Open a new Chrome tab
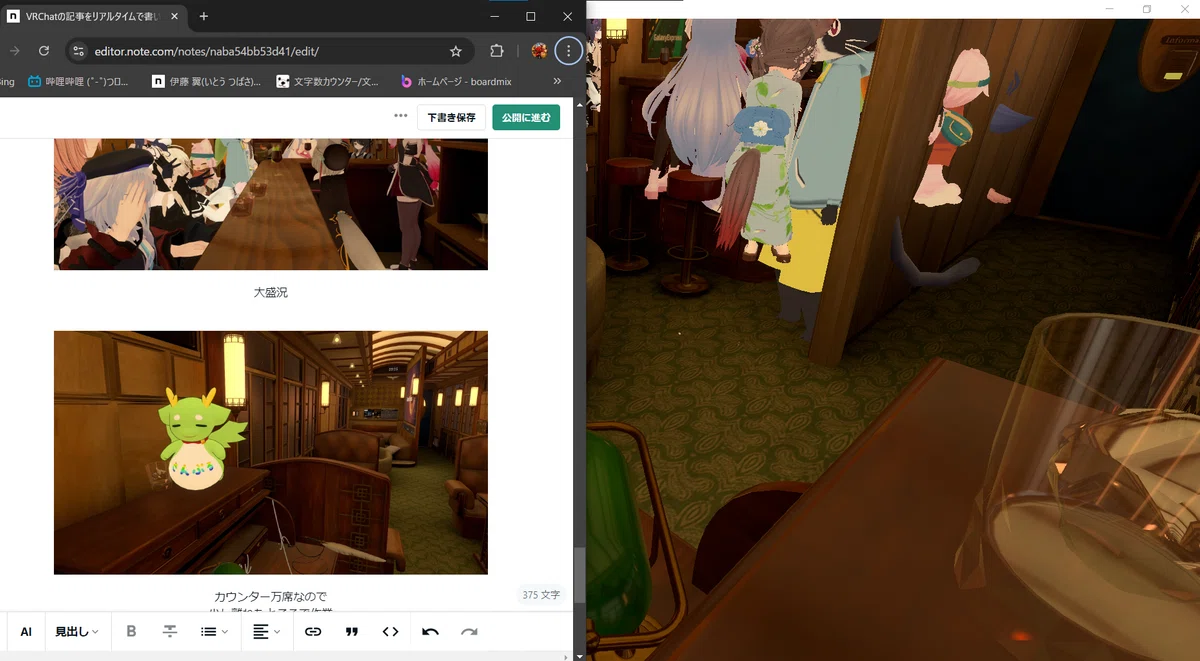Viewport: 1200px width, 661px height. pos(204,16)
